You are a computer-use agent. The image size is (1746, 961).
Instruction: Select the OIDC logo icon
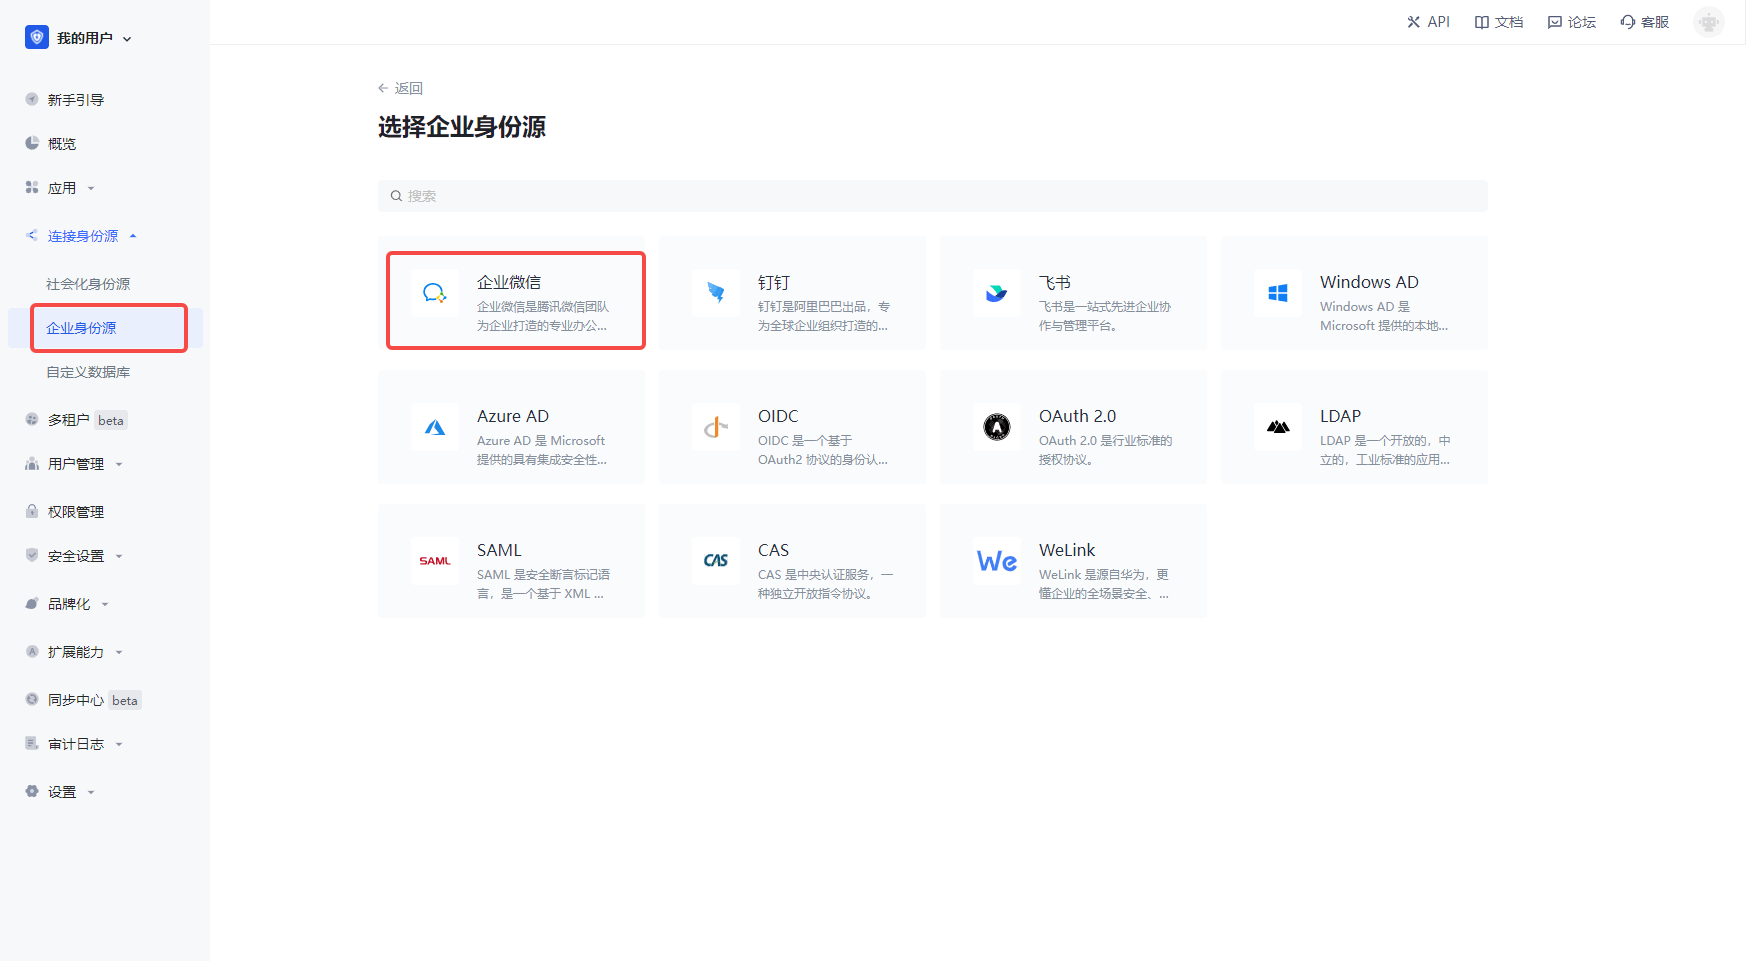(x=716, y=427)
